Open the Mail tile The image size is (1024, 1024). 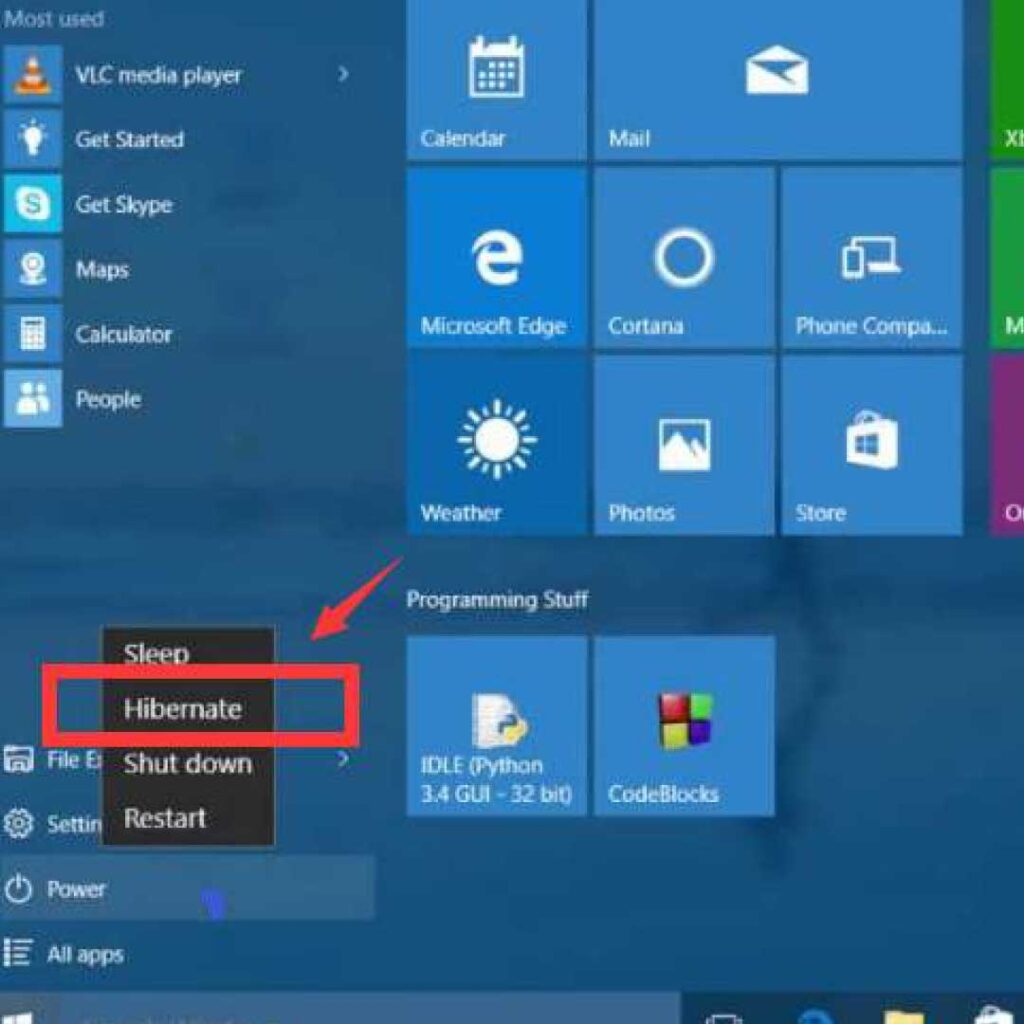click(778, 78)
